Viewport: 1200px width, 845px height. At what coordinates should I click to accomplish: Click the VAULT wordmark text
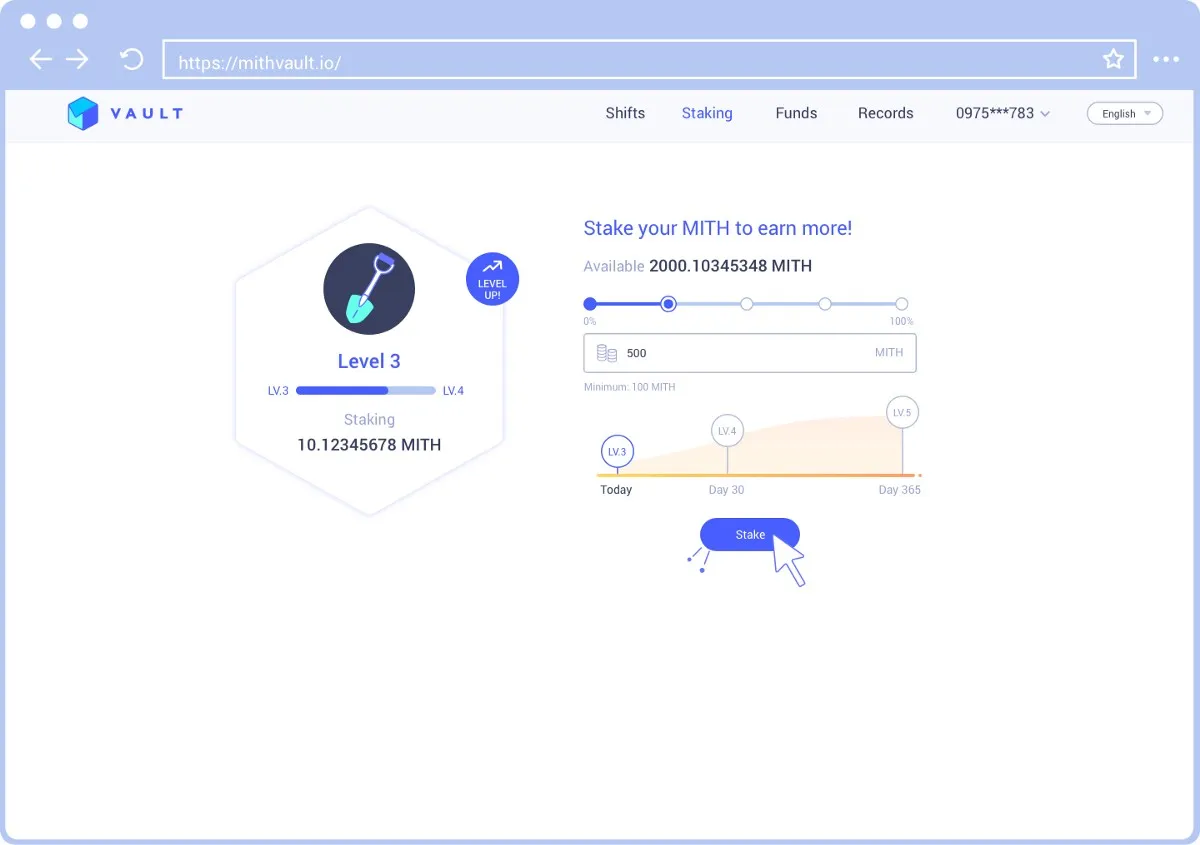coord(147,113)
